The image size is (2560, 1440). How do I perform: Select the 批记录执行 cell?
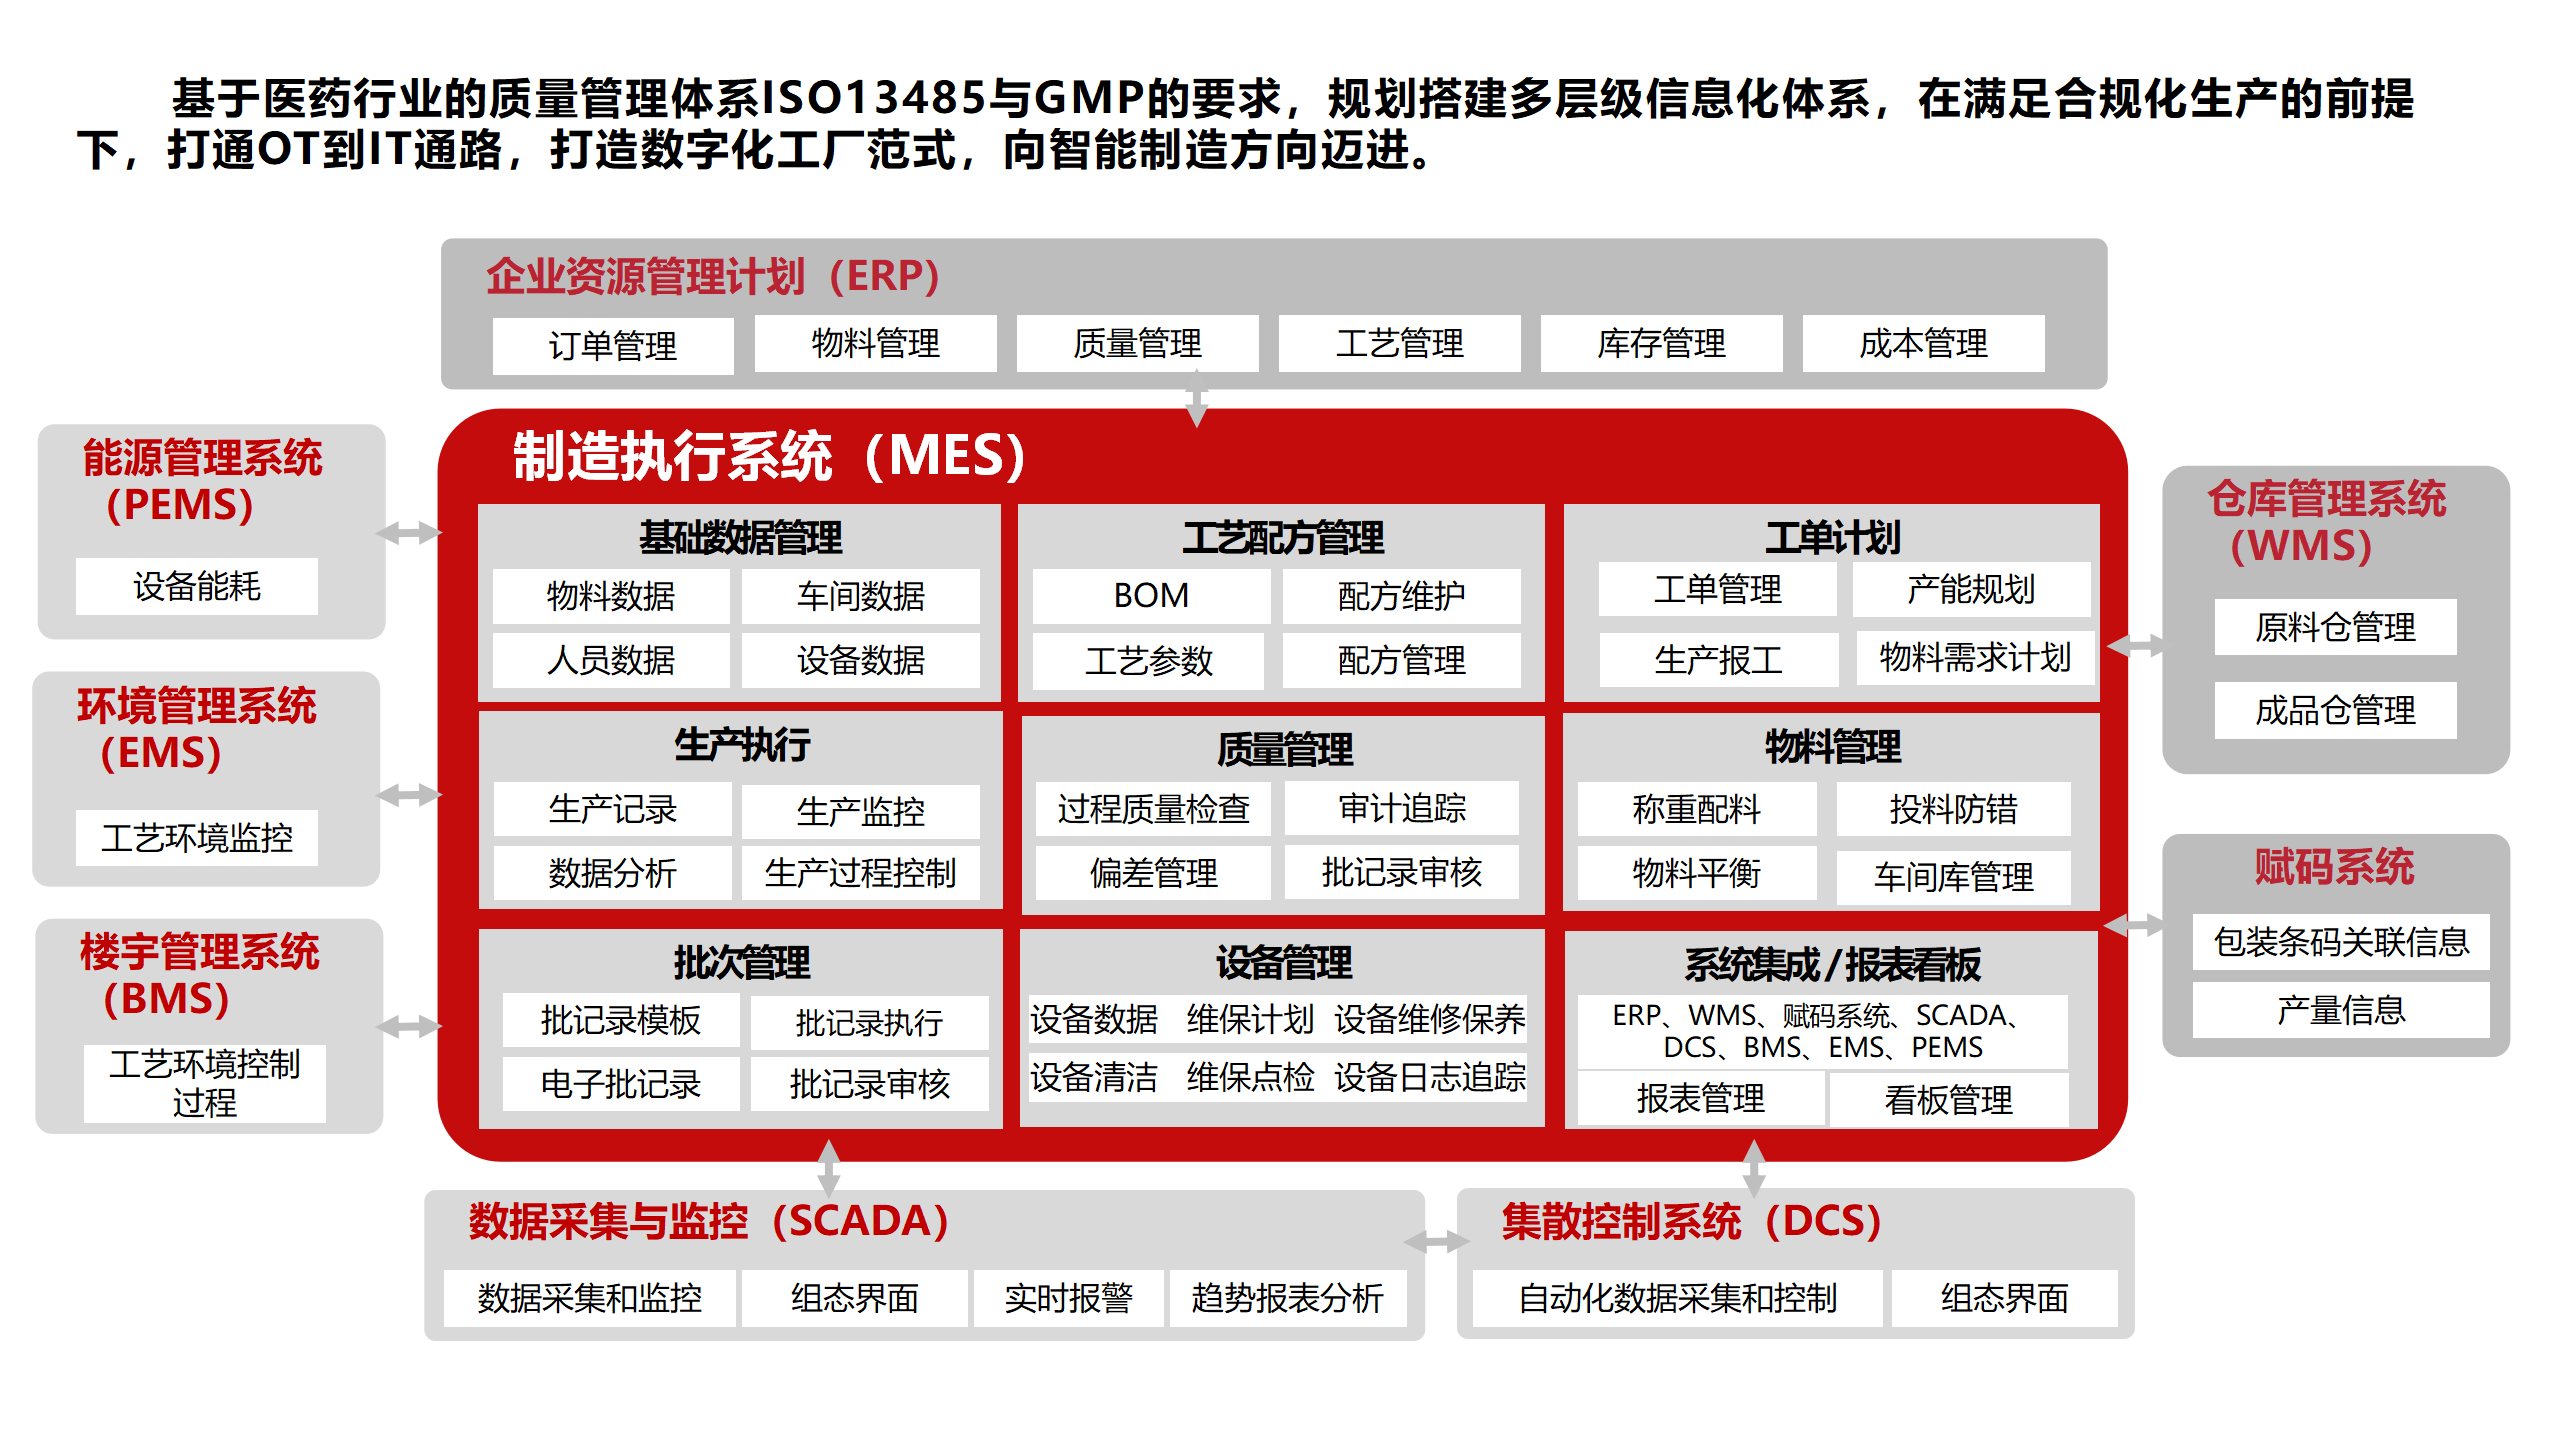coord(869,1023)
